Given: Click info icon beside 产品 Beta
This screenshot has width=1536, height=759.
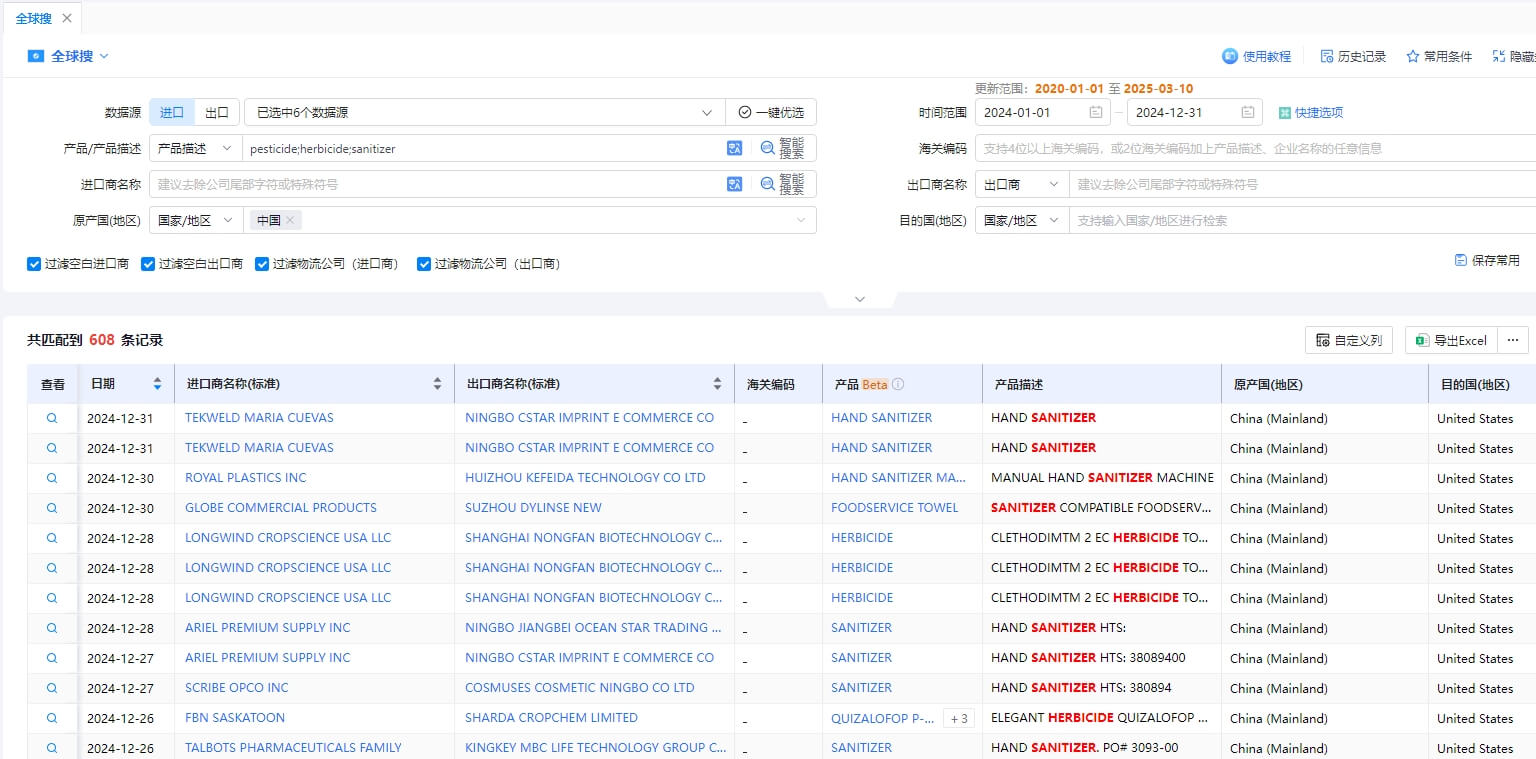Looking at the screenshot, I should (898, 384).
